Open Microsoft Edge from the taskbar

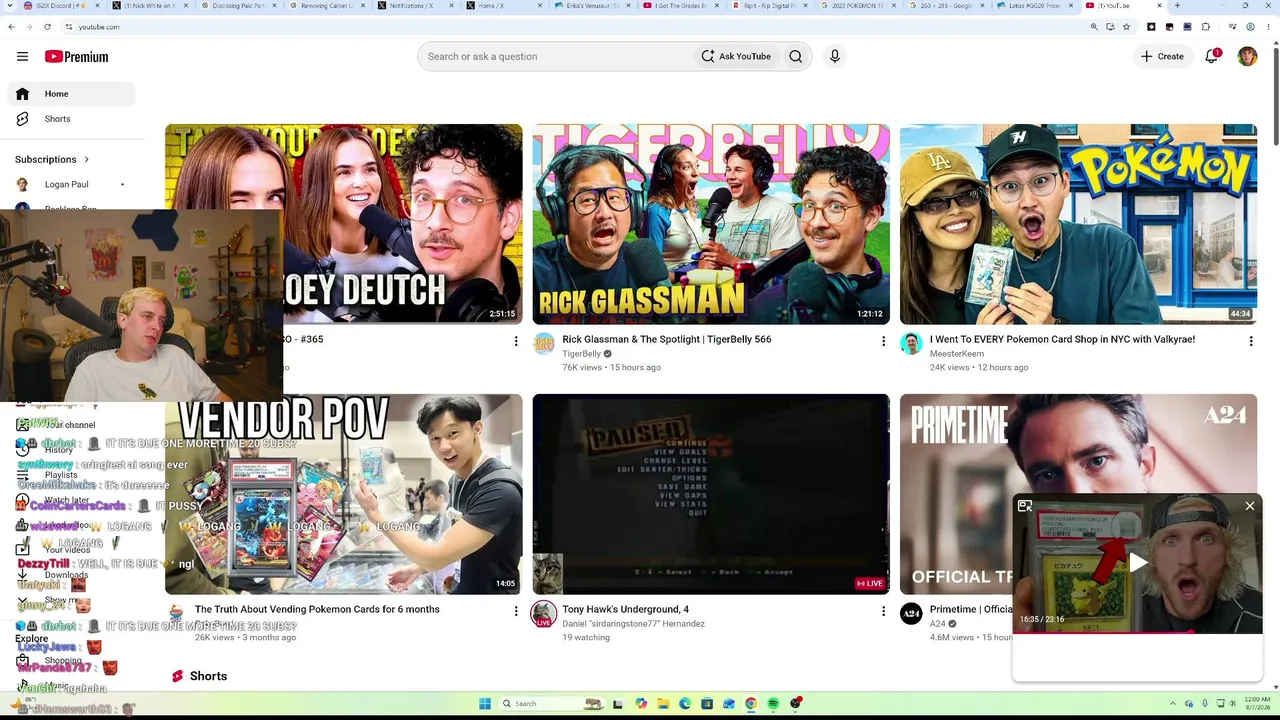tap(685, 704)
